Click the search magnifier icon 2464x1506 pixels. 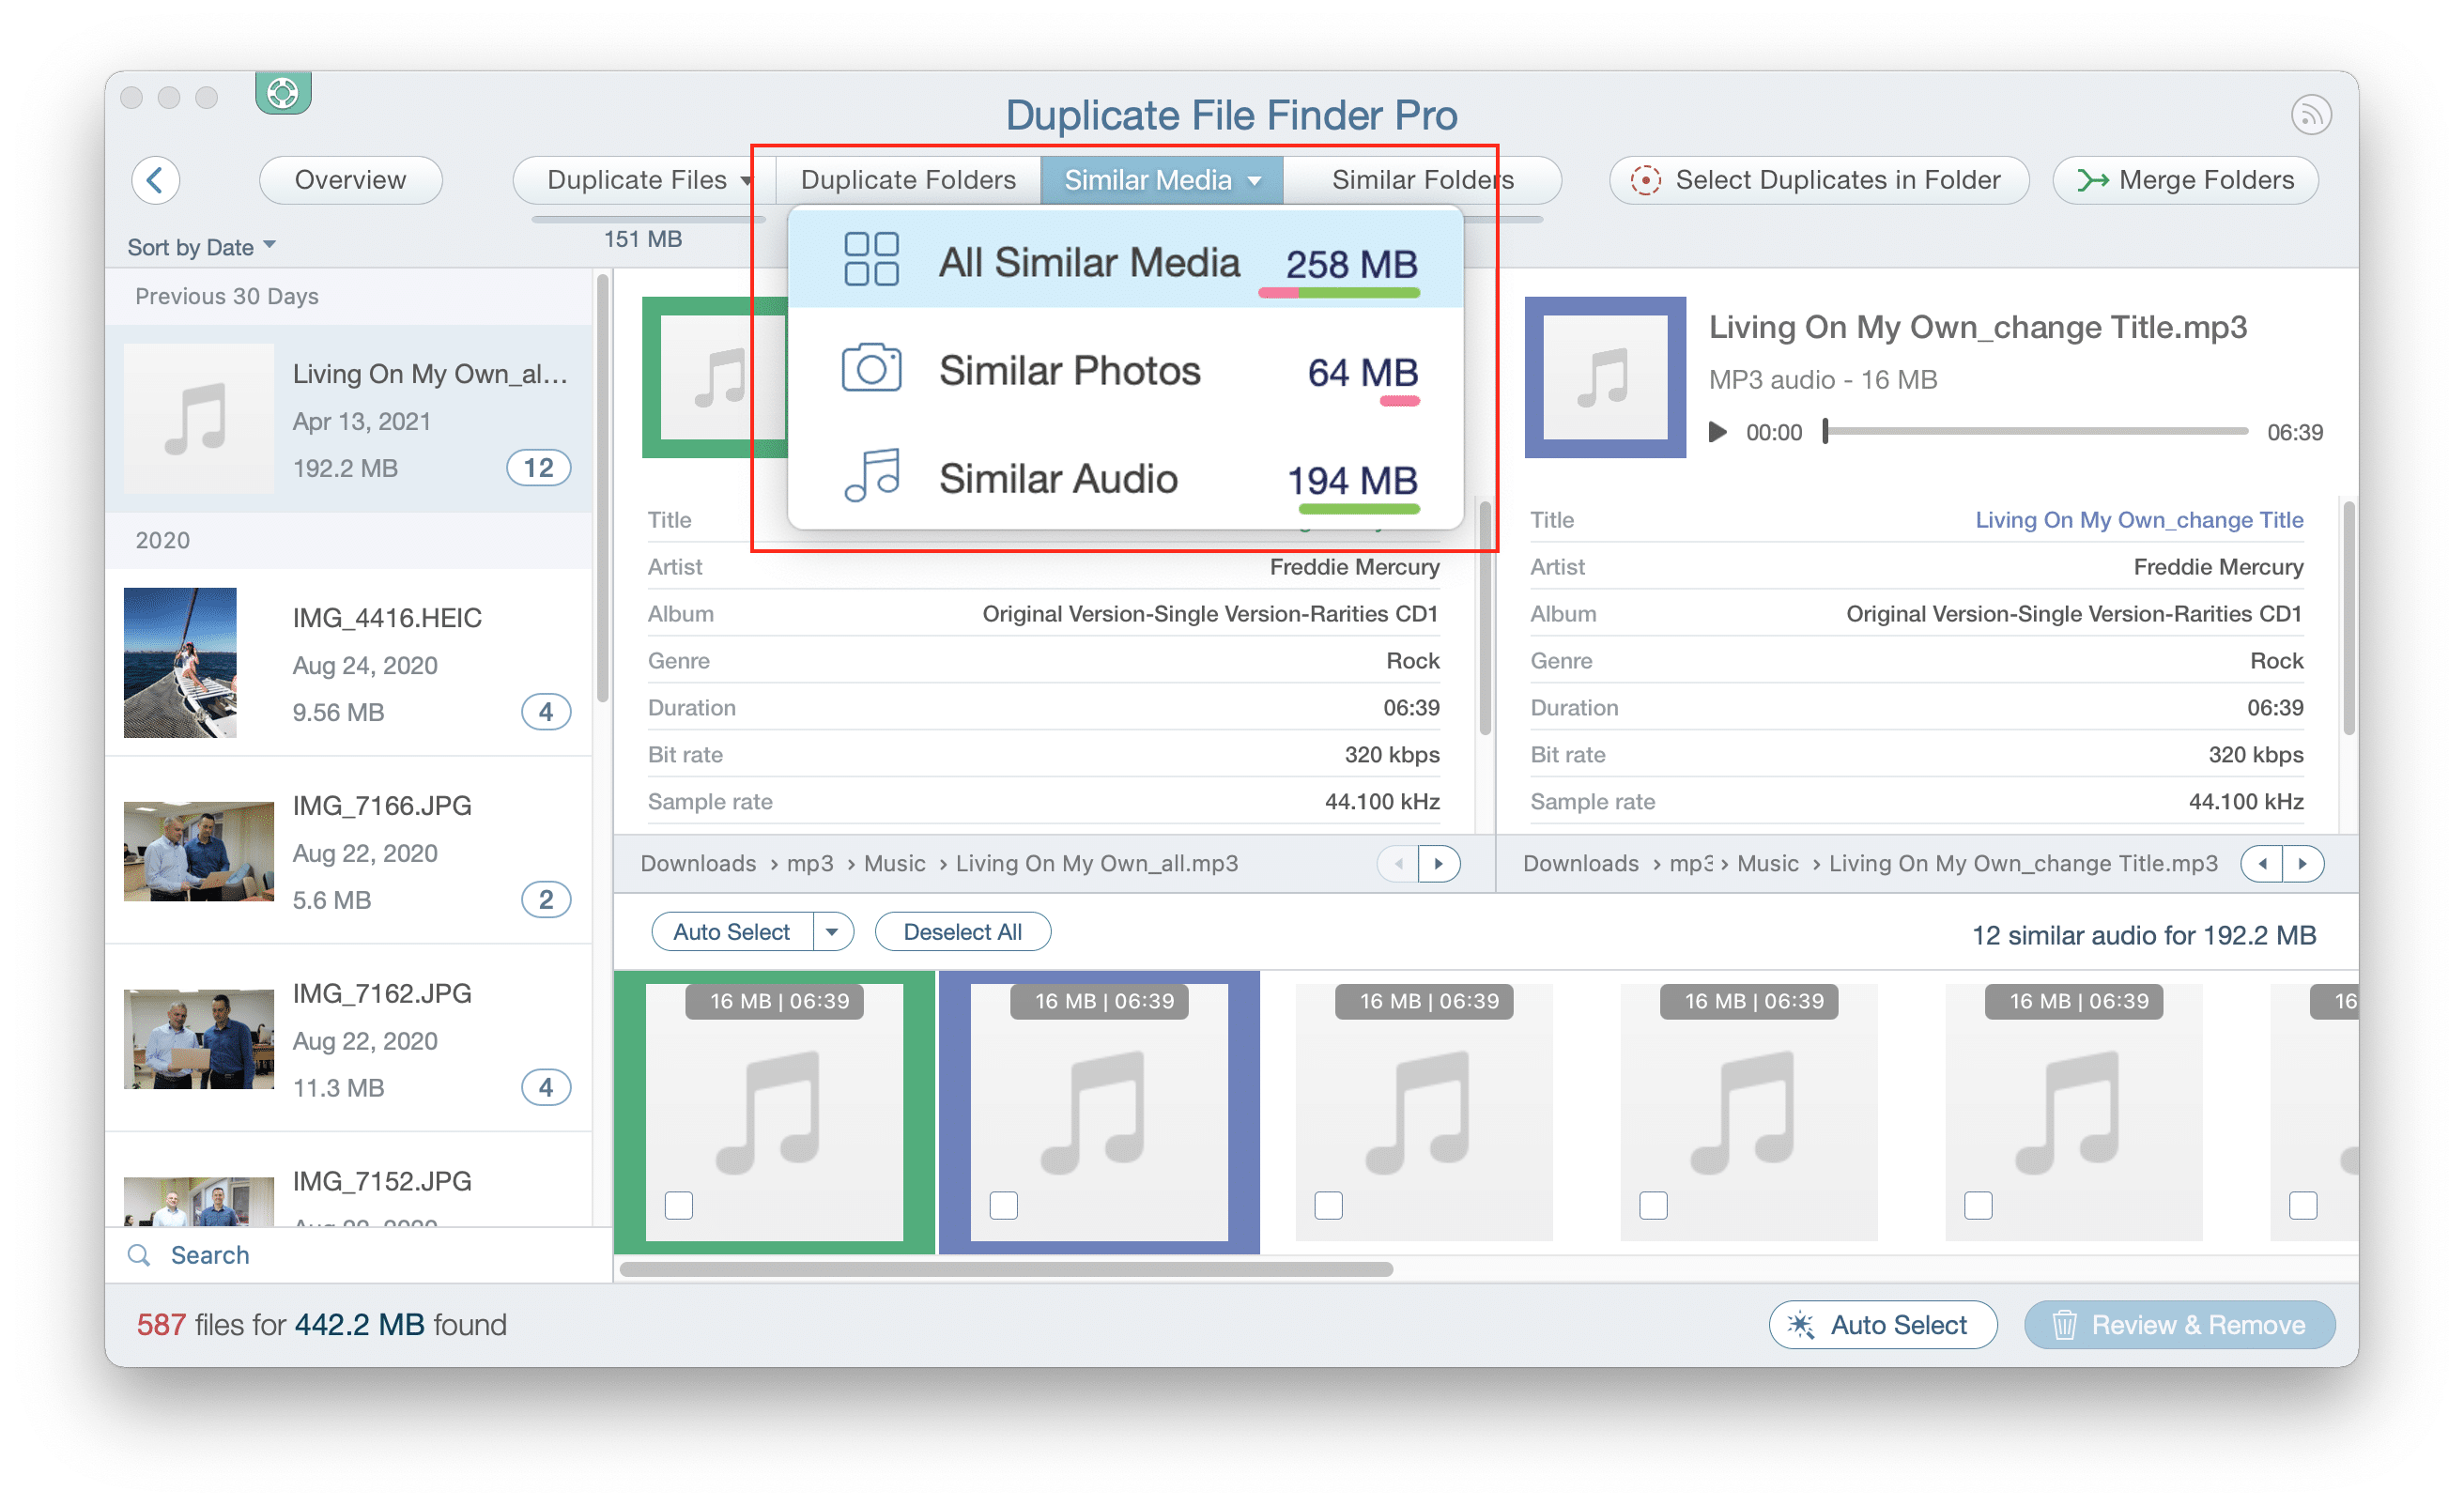click(139, 1255)
